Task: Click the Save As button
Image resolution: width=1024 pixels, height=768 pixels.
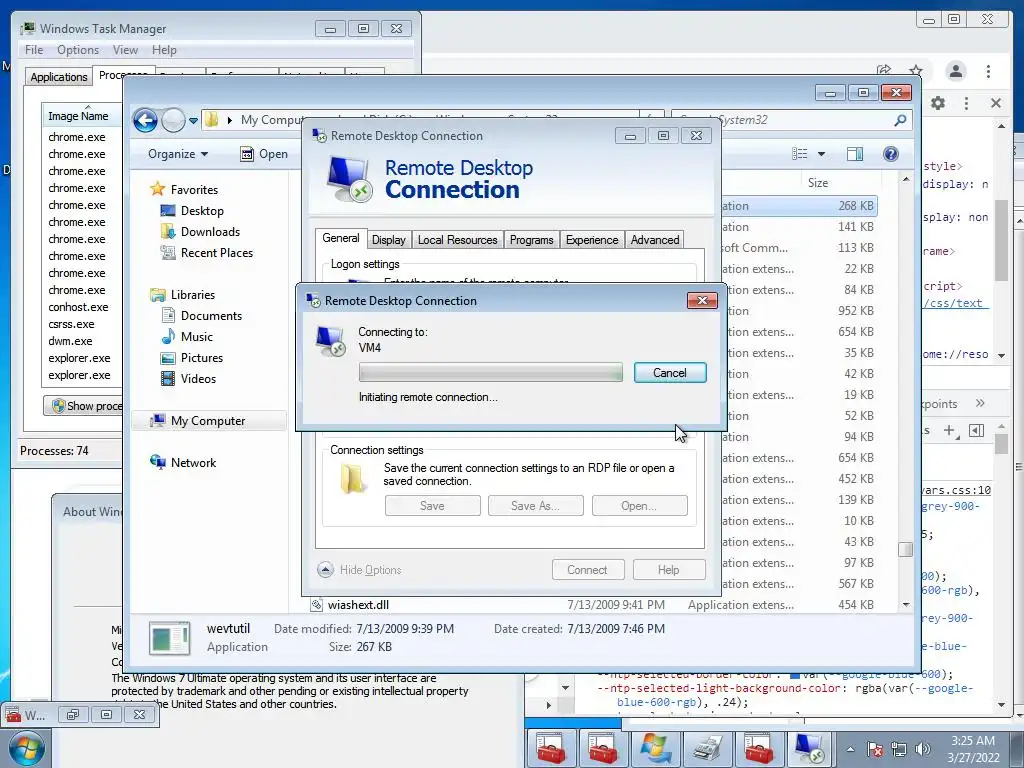Action: [536, 505]
